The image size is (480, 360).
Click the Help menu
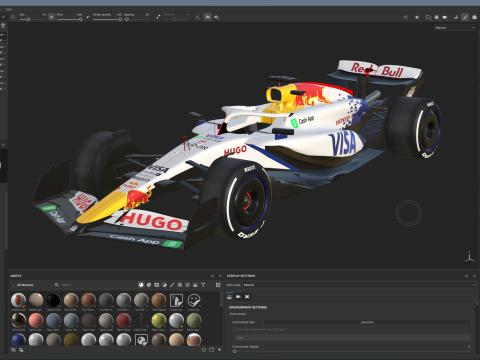(x=9, y=9)
